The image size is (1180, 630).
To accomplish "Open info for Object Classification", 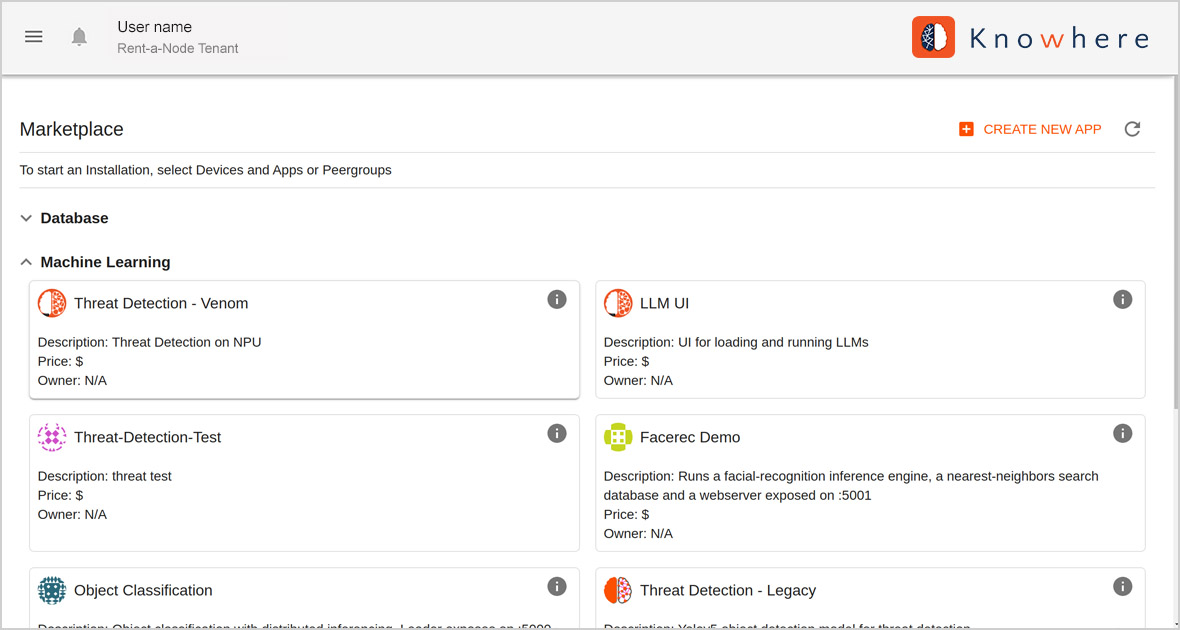I will (x=557, y=586).
